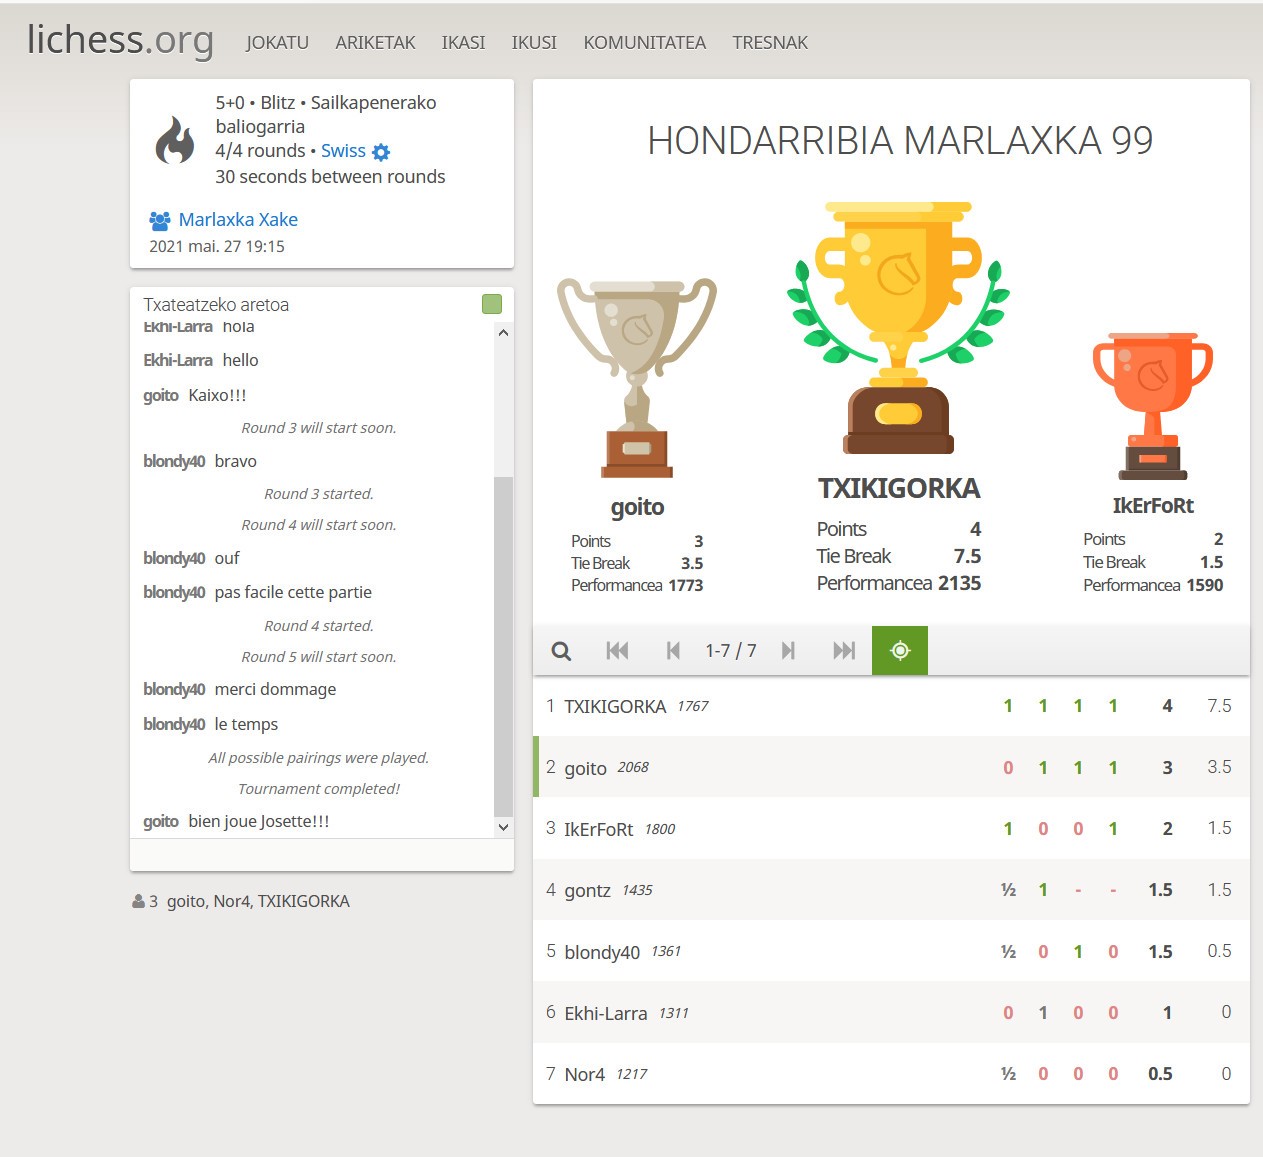The image size is (1263, 1157).
Task: Jump to first standings page
Action: 617,651
